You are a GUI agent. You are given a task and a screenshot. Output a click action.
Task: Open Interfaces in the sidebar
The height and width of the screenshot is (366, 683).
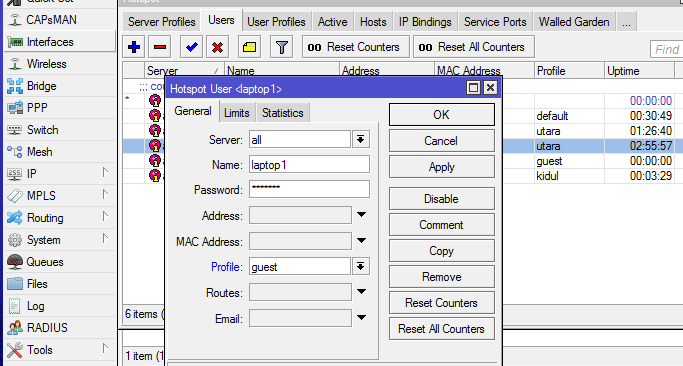(x=60, y=42)
